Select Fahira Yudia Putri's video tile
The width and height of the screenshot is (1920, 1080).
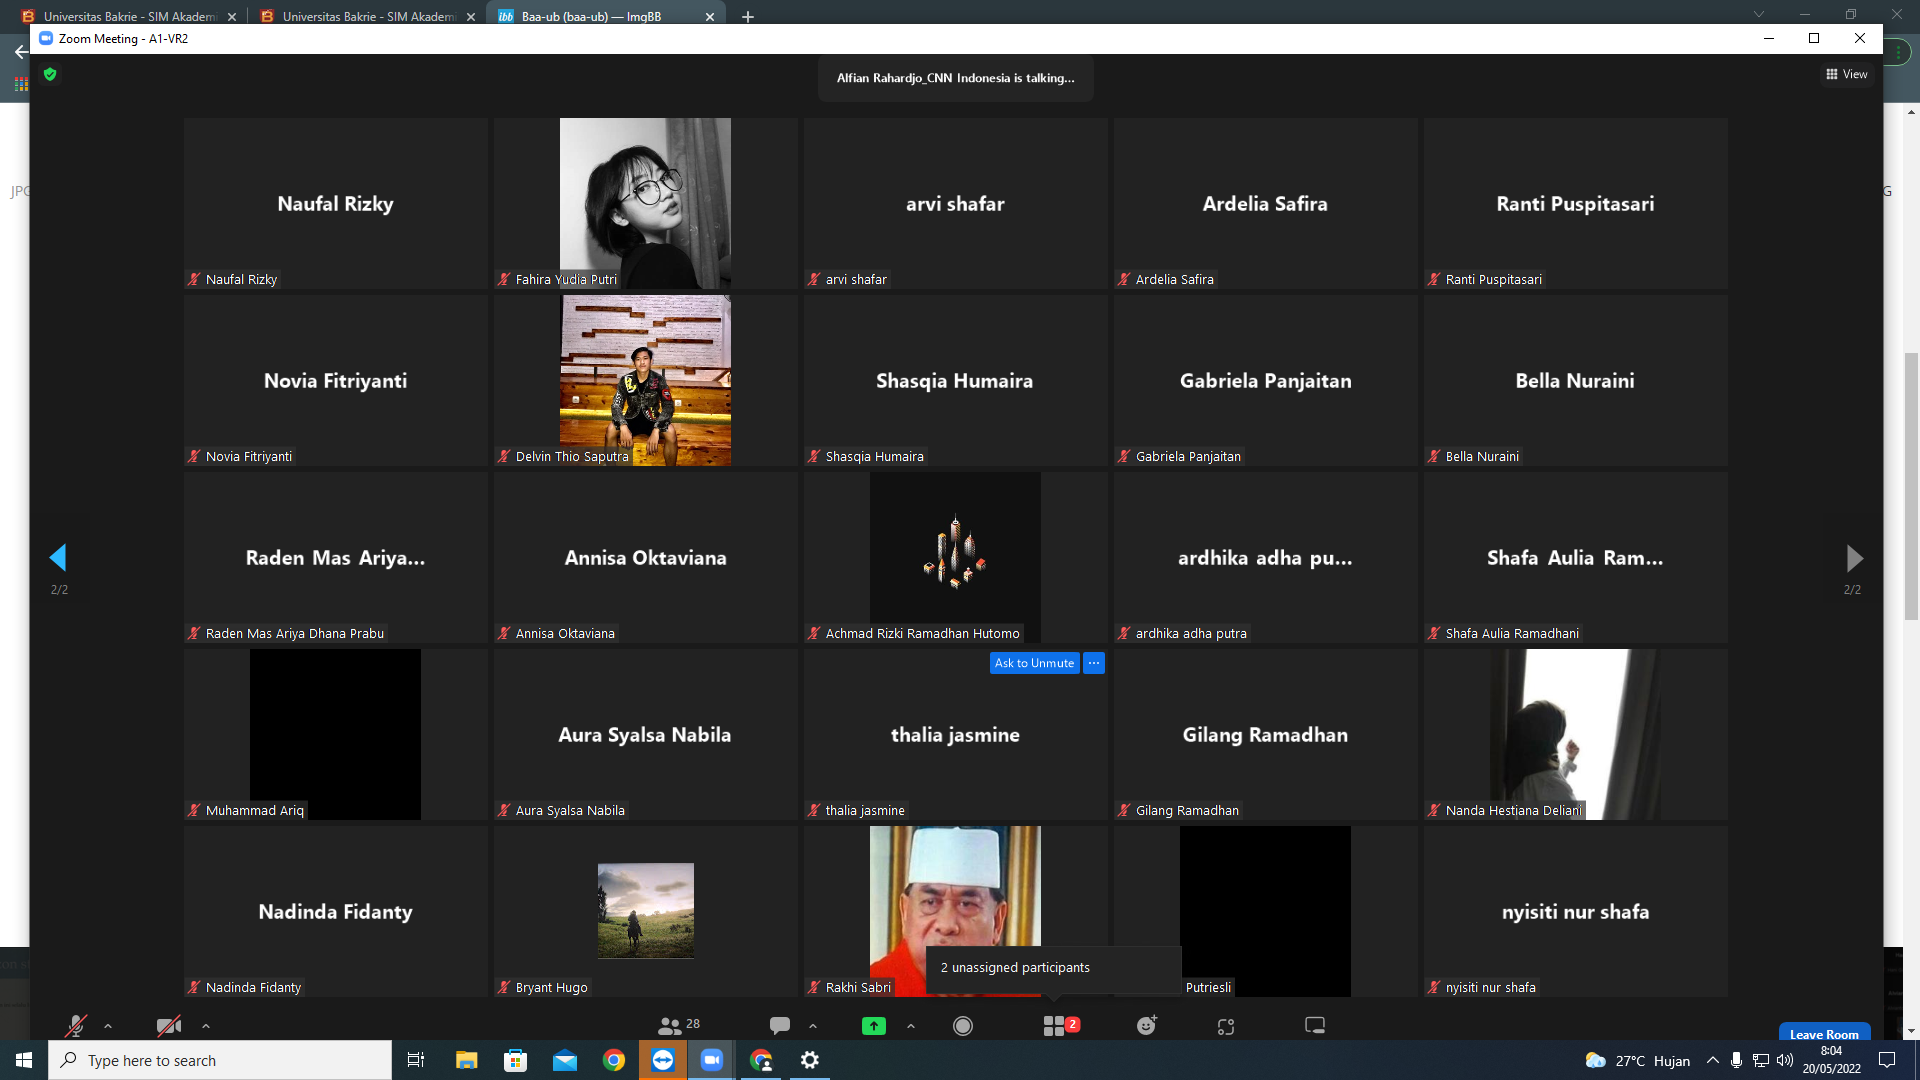(x=645, y=203)
